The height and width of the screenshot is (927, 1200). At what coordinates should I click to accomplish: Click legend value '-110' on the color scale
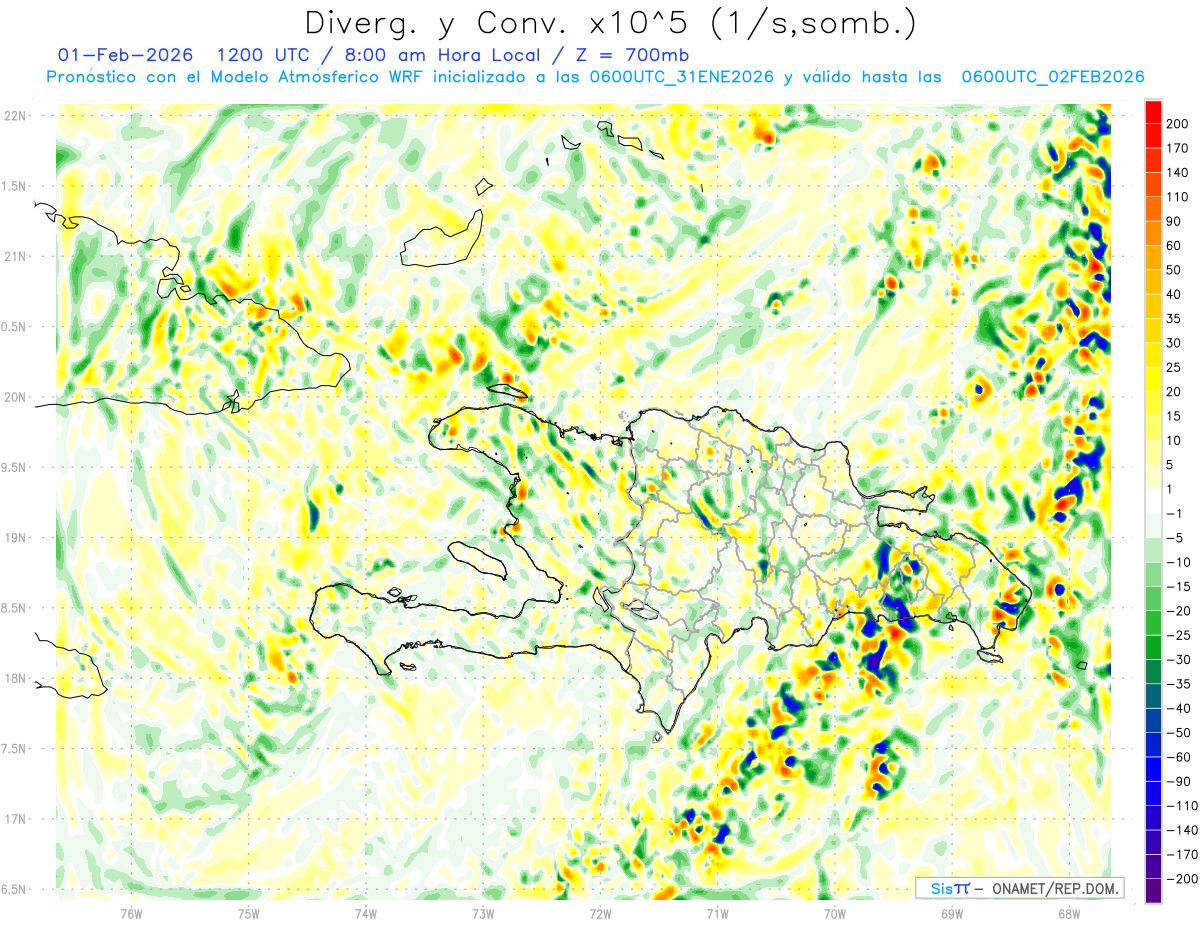tap(1180, 806)
